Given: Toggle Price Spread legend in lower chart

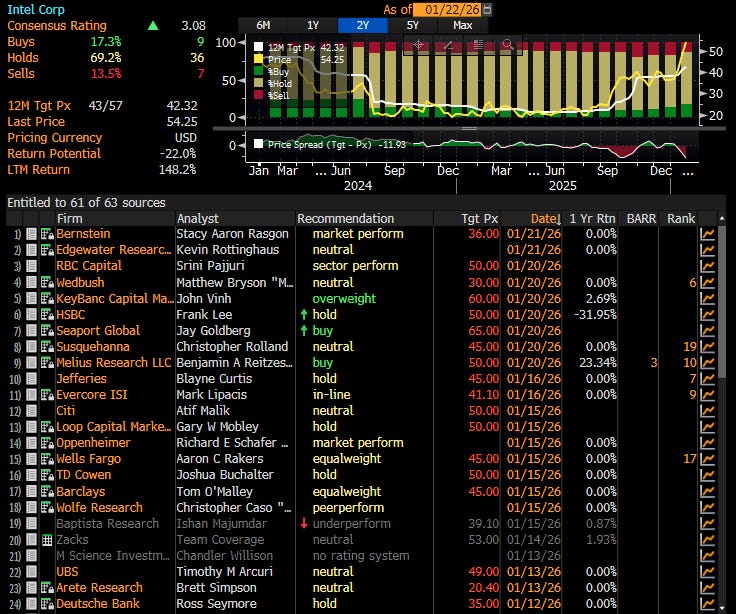Looking at the screenshot, I should point(258,144).
